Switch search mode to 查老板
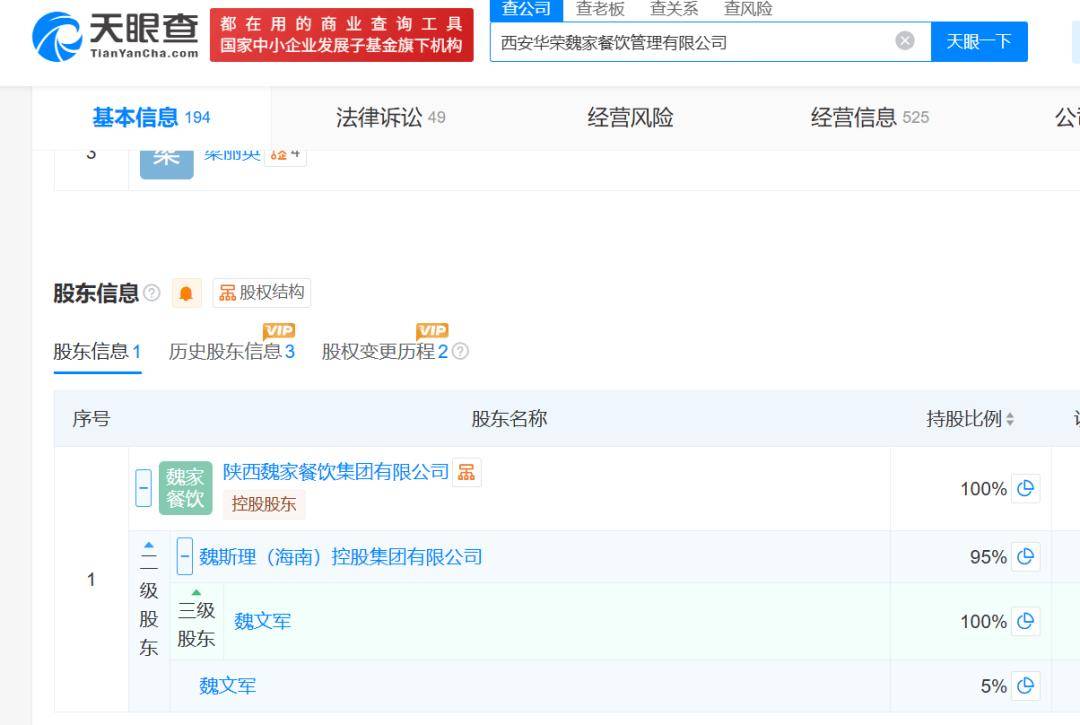This screenshot has height=725, width=1080. coord(600,9)
